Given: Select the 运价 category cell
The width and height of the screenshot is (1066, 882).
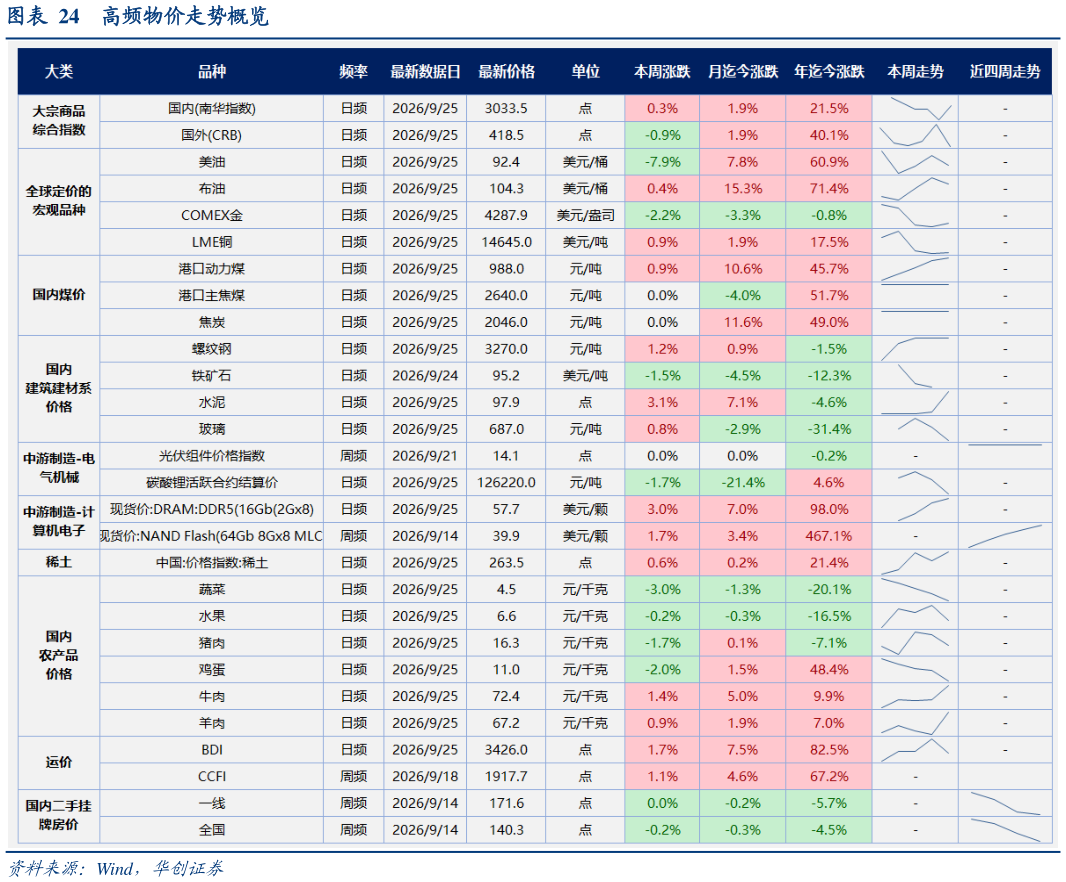Looking at the screenshot, I should [59, 762].
